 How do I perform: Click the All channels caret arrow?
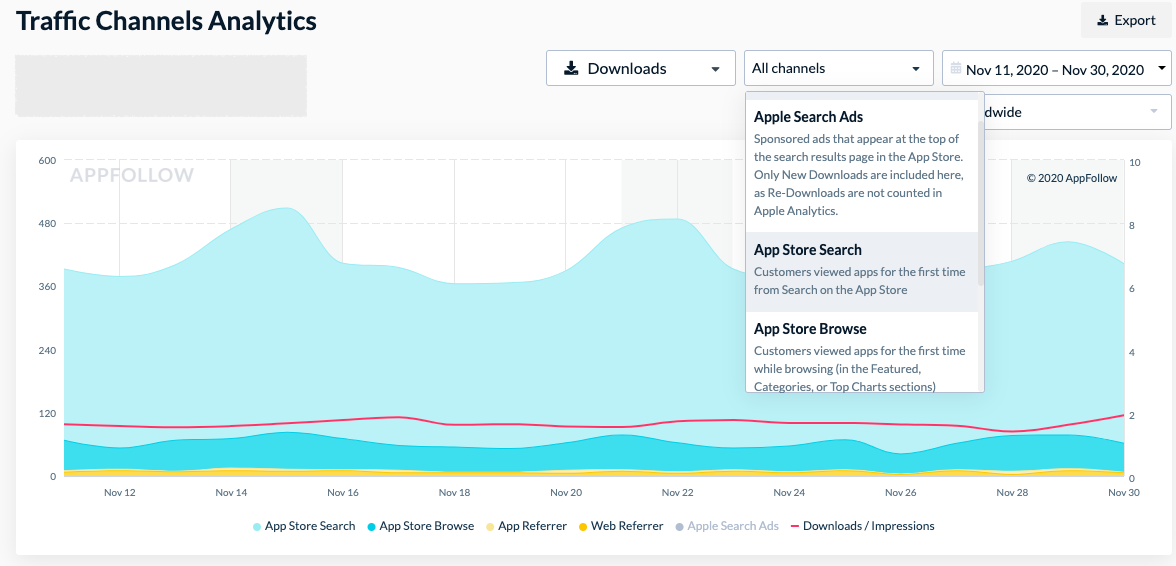pyautogui.click(x=916, y=69)
